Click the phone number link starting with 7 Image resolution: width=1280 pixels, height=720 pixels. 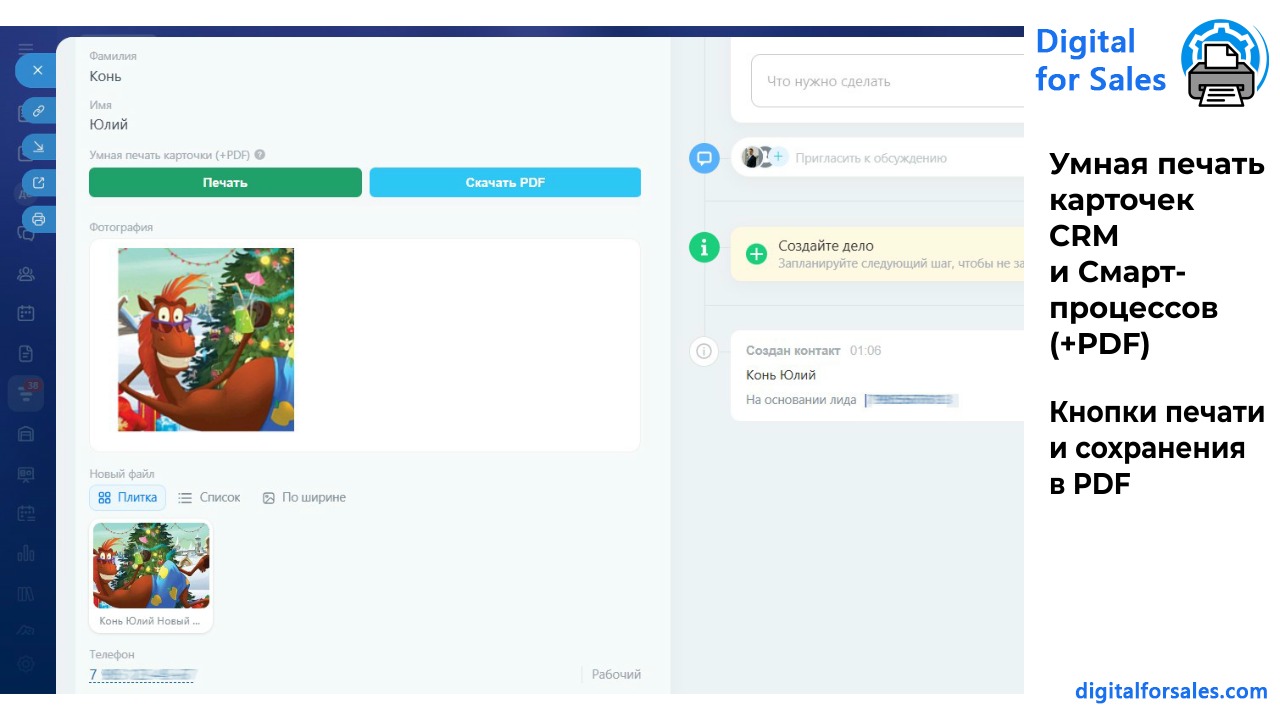click(141, 675)
